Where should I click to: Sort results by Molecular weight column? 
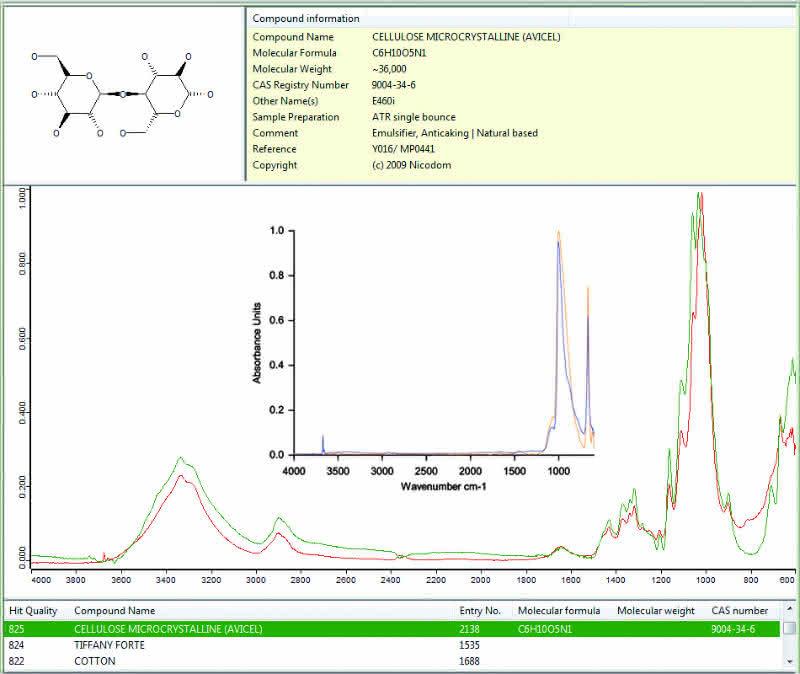coord(656,611)
